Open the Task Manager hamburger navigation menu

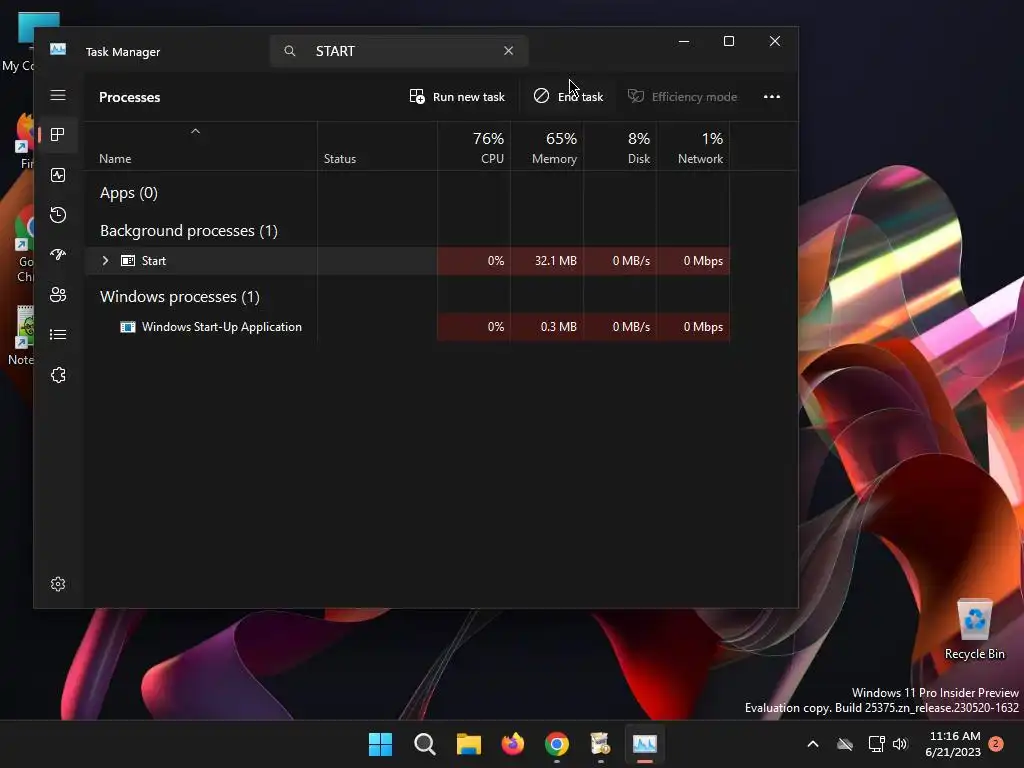(57, 95)
